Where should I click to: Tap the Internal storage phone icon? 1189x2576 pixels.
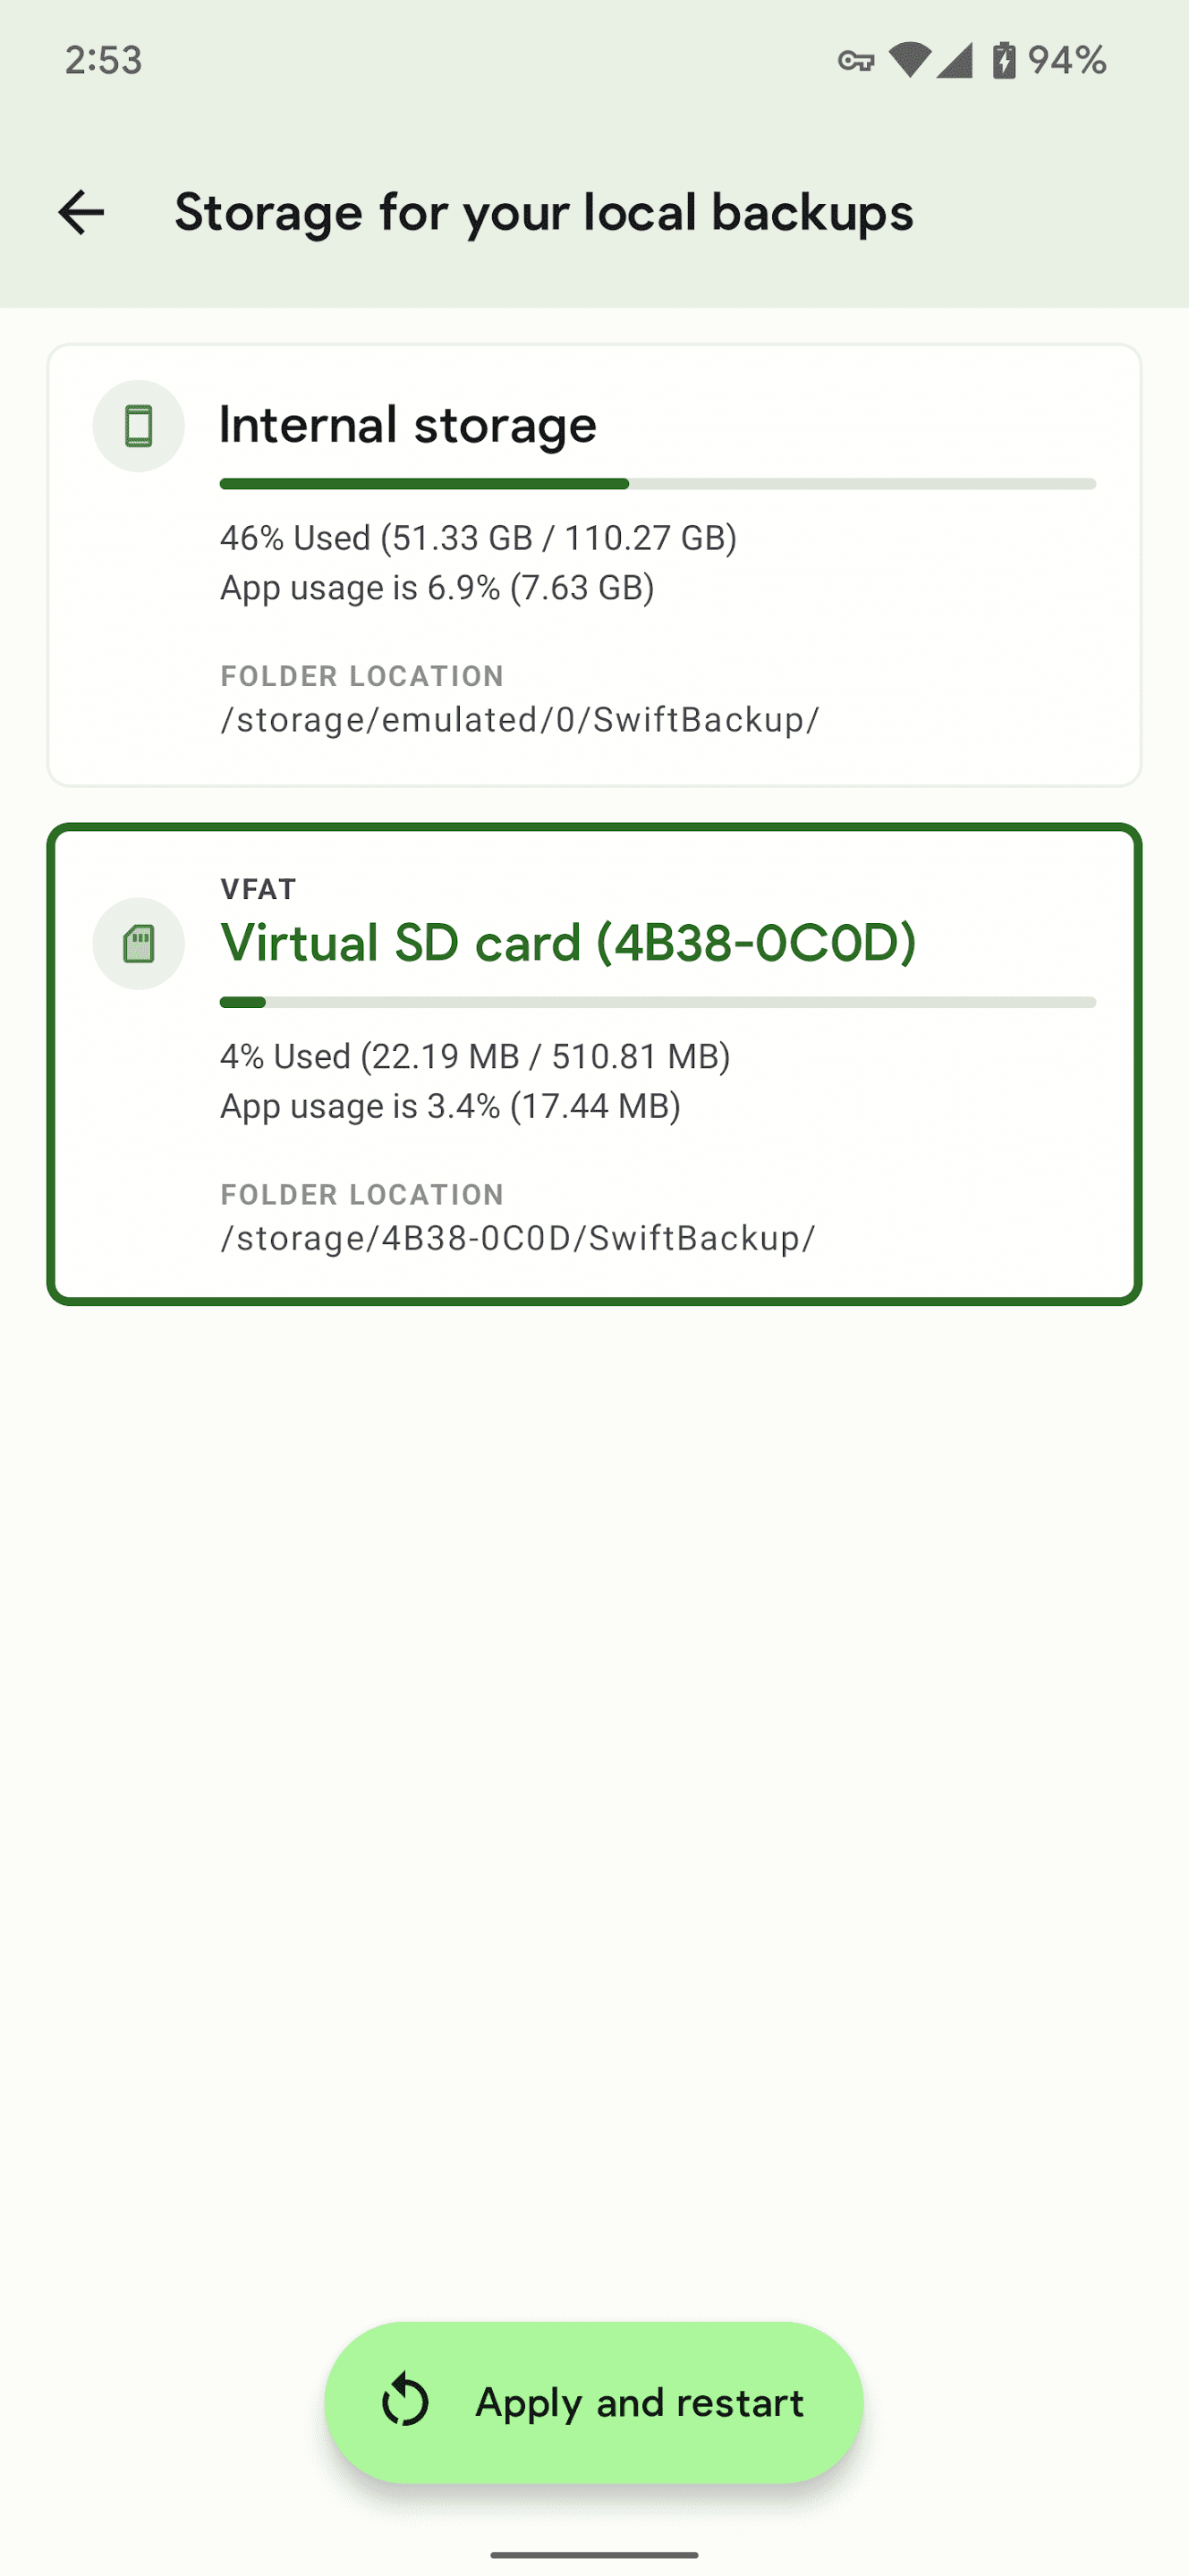pos(138,426)
